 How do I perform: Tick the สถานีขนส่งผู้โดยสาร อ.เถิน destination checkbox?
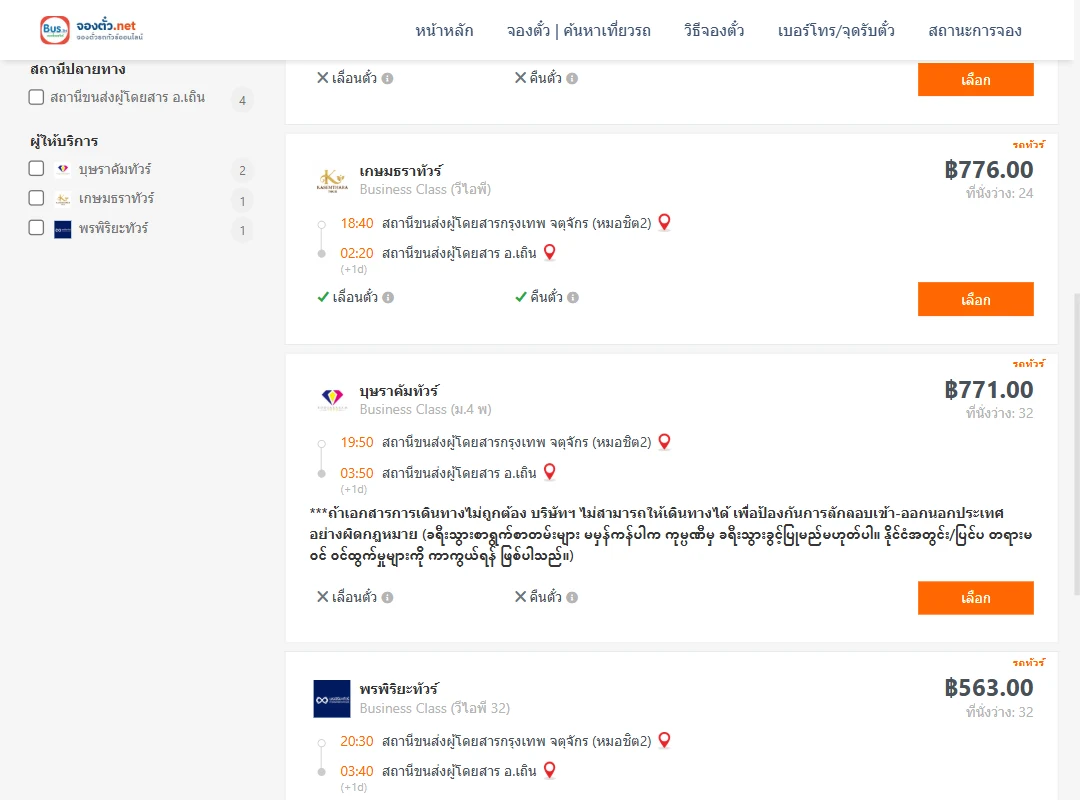(37, 97)
